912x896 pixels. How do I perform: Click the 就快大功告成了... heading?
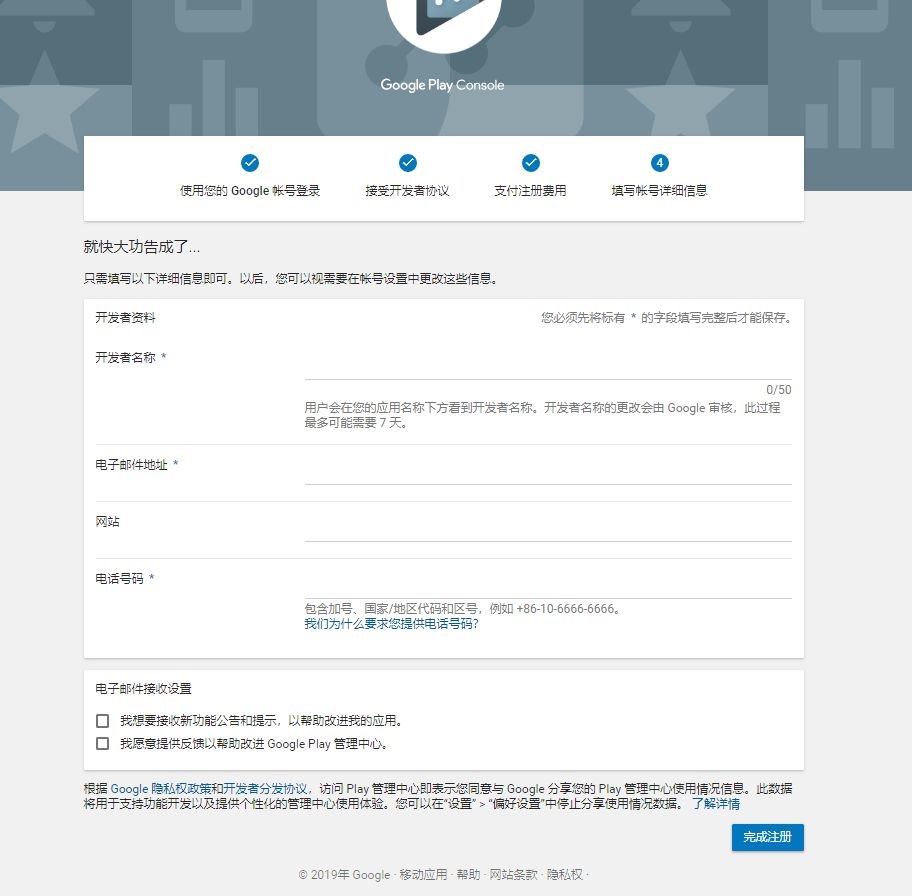[141, 247]
